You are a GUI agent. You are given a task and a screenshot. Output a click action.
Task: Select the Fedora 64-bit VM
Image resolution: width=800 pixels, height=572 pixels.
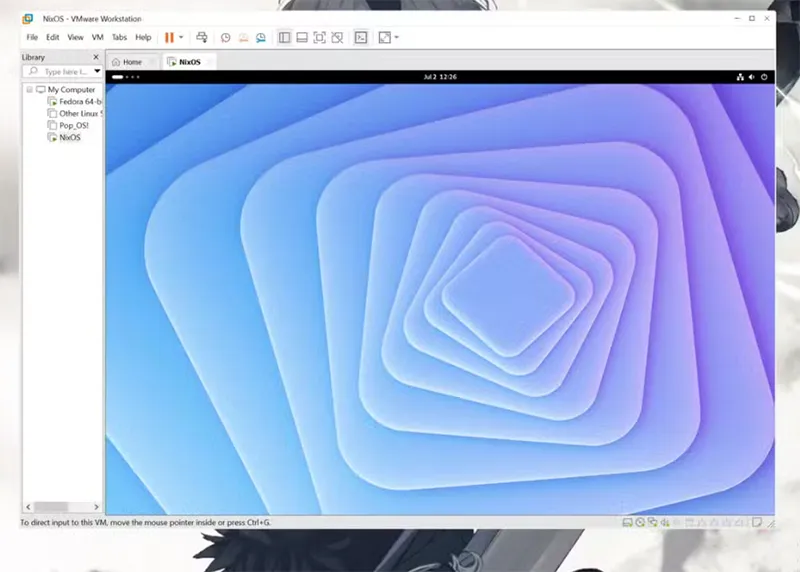[x=81, y=102]
